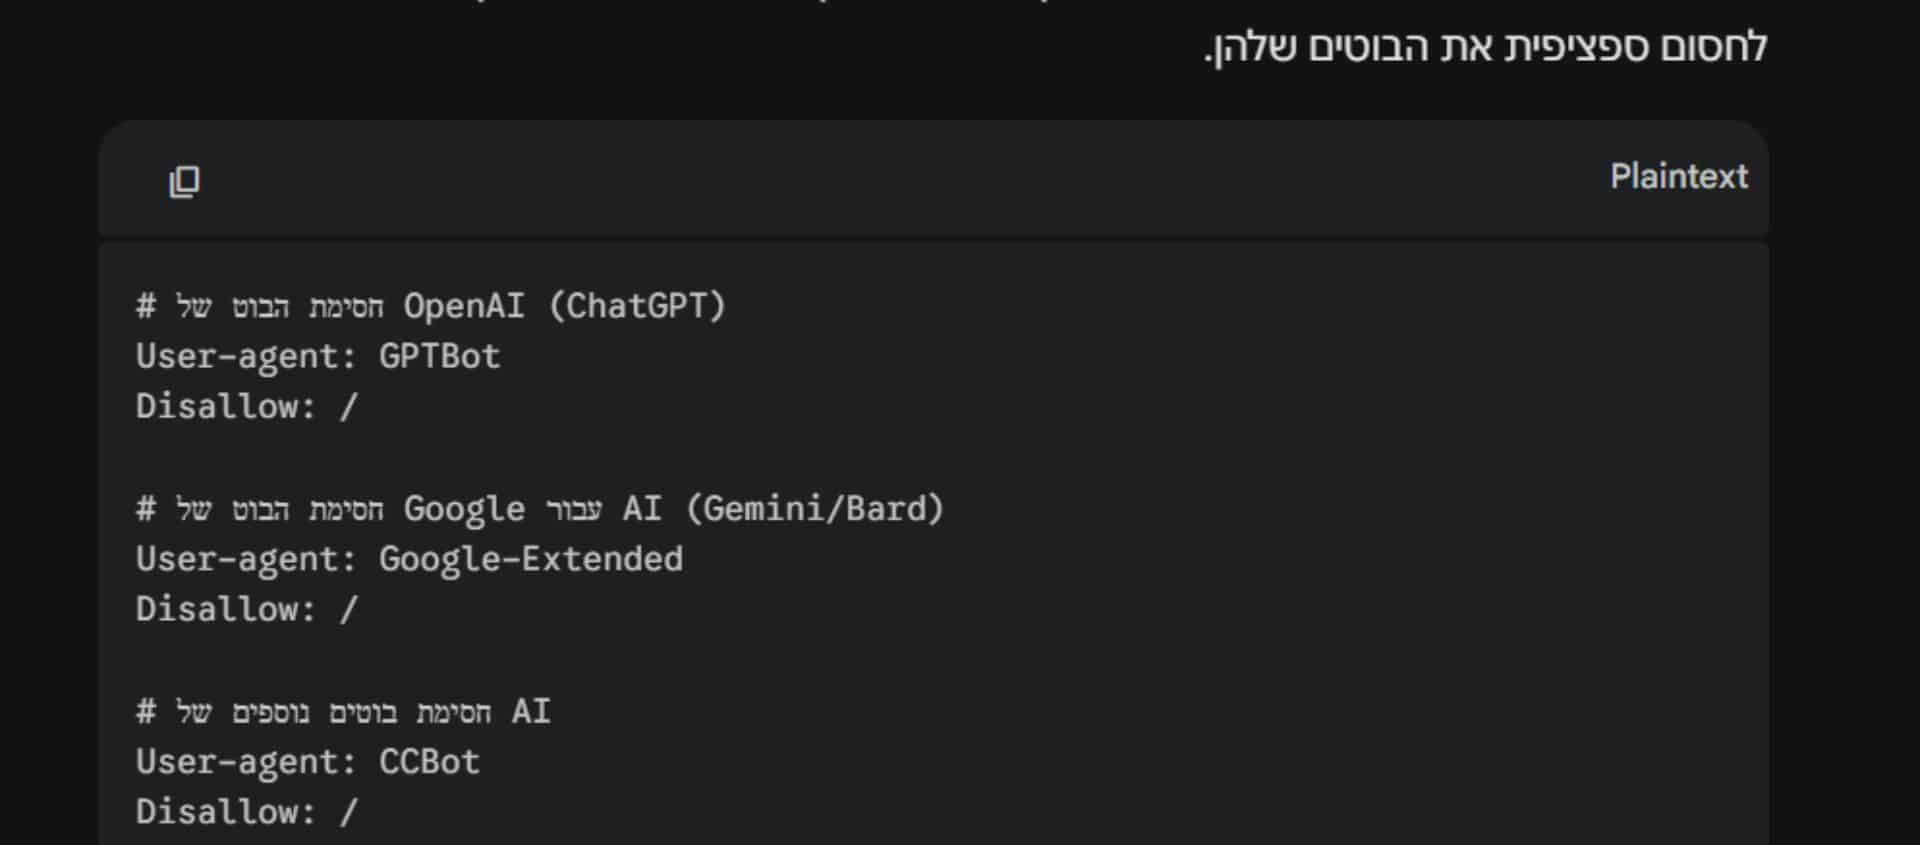Click the (ChatGPT) text in the first comment
The width and height of the screenshot is (1920, 845).
click(x=637, y=306)
